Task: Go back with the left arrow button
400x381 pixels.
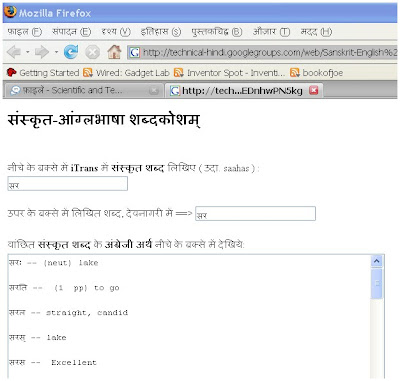Action: 14,52
